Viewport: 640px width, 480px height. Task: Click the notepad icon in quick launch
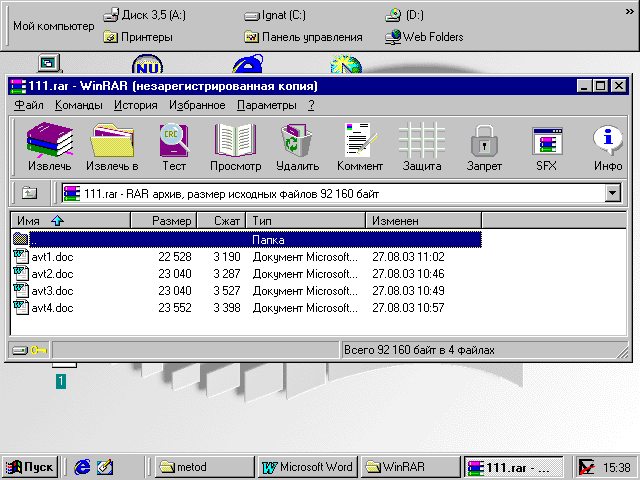105,467
